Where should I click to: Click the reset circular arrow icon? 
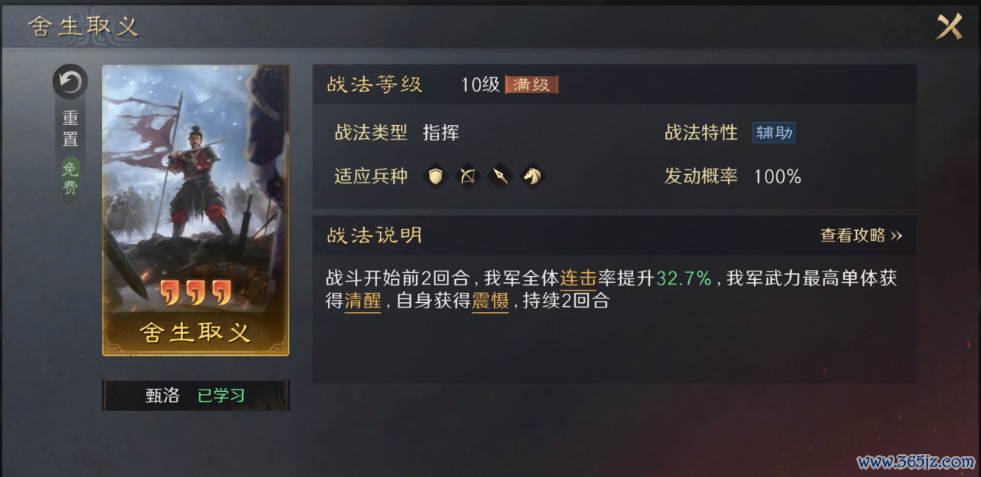70,81
